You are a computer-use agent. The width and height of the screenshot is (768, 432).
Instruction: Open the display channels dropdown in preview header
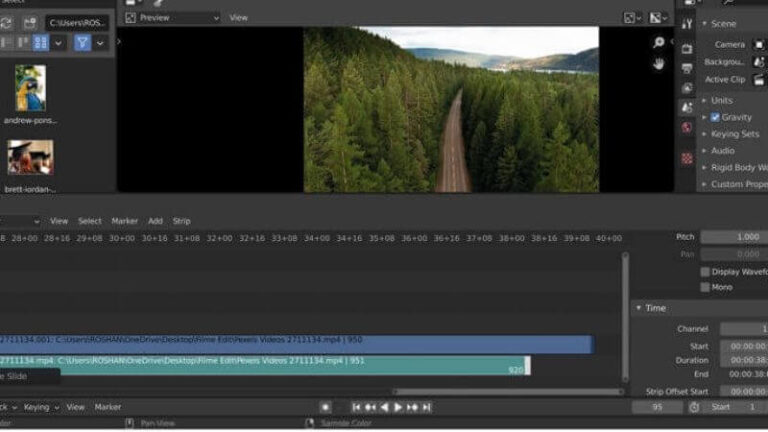[x=632, y=18]
